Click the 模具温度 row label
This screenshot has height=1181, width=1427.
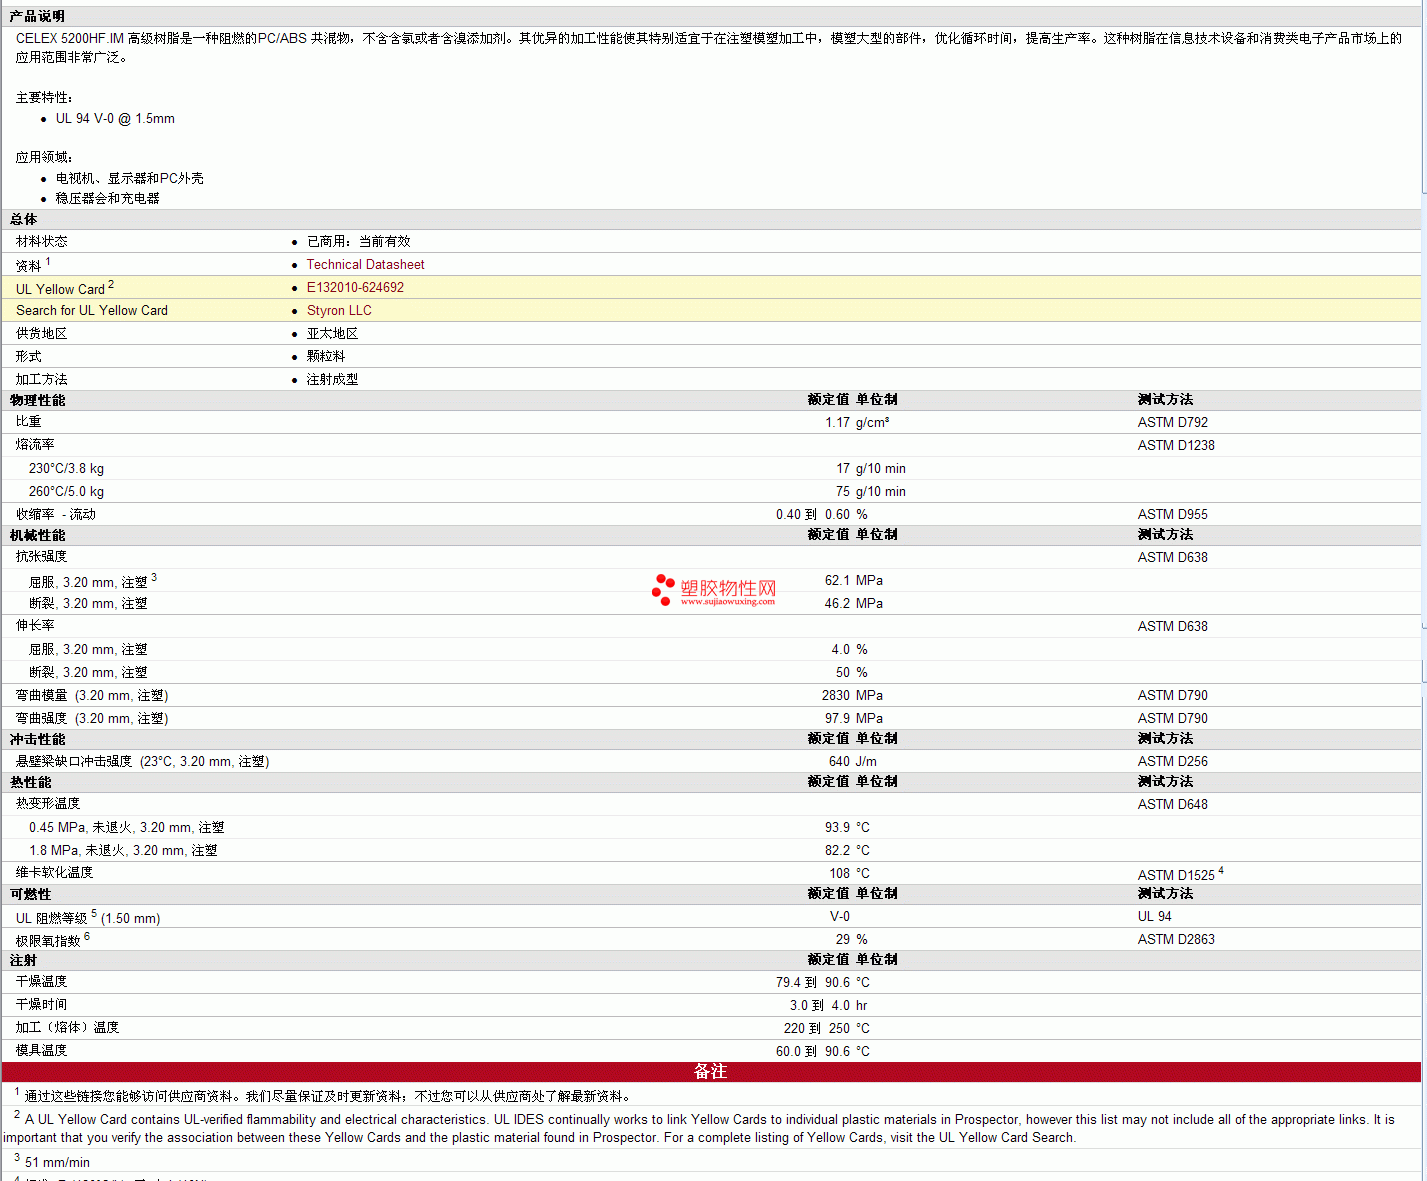(x=41, y=1051)
